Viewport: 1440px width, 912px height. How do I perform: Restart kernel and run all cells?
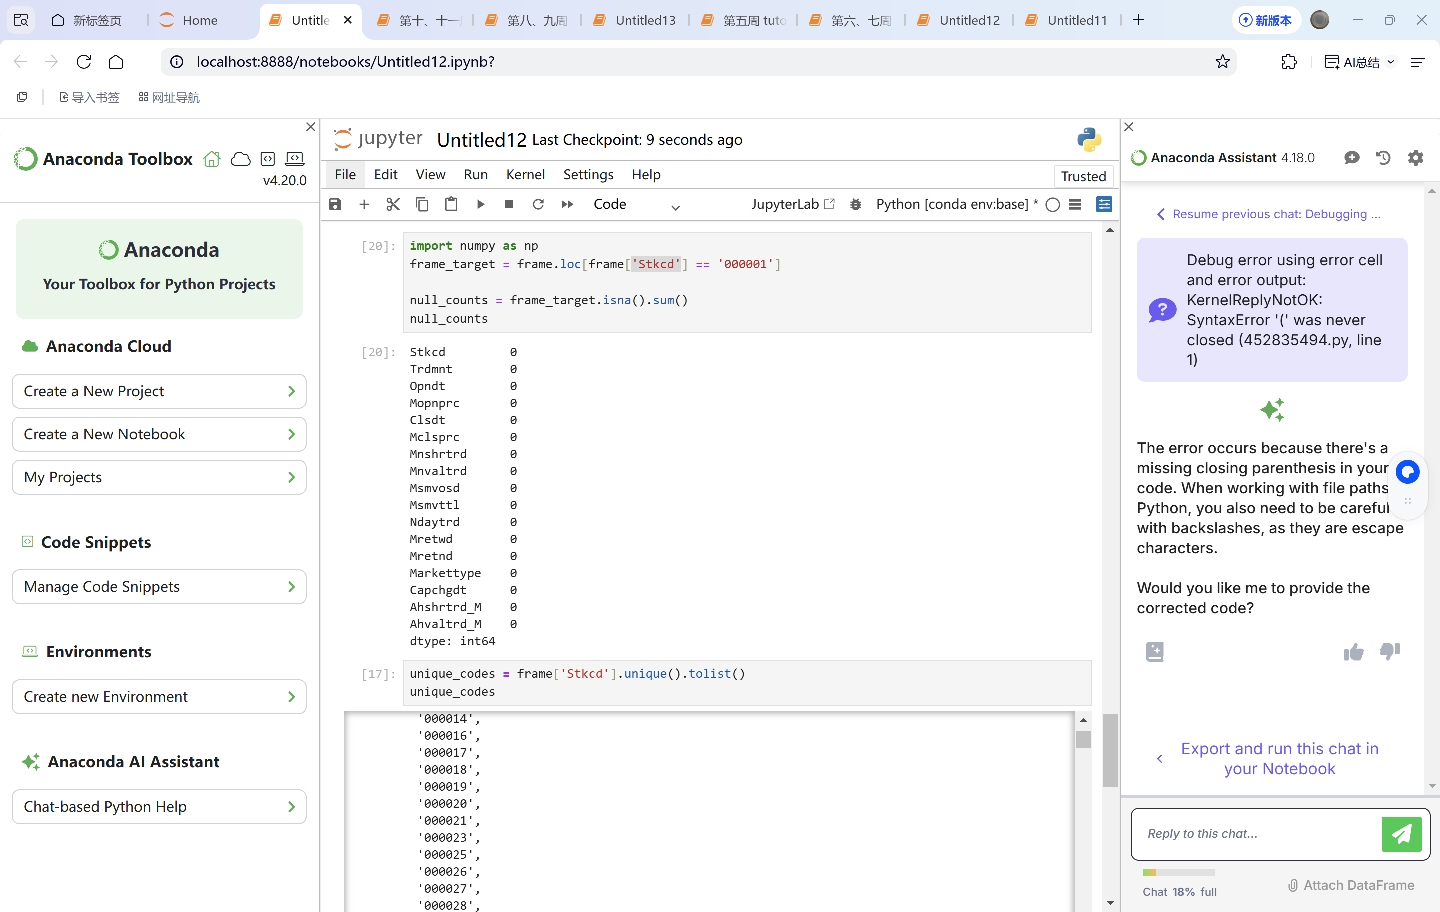pyautogui.click(x=567, y=204)
